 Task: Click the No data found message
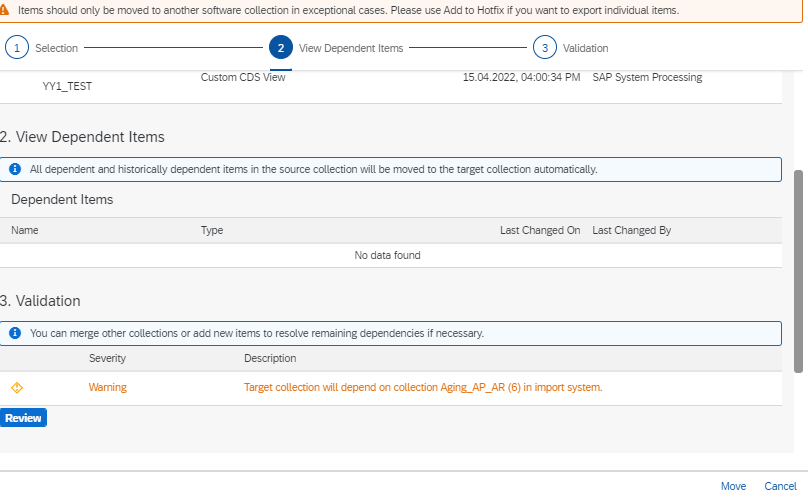(388, 255)
